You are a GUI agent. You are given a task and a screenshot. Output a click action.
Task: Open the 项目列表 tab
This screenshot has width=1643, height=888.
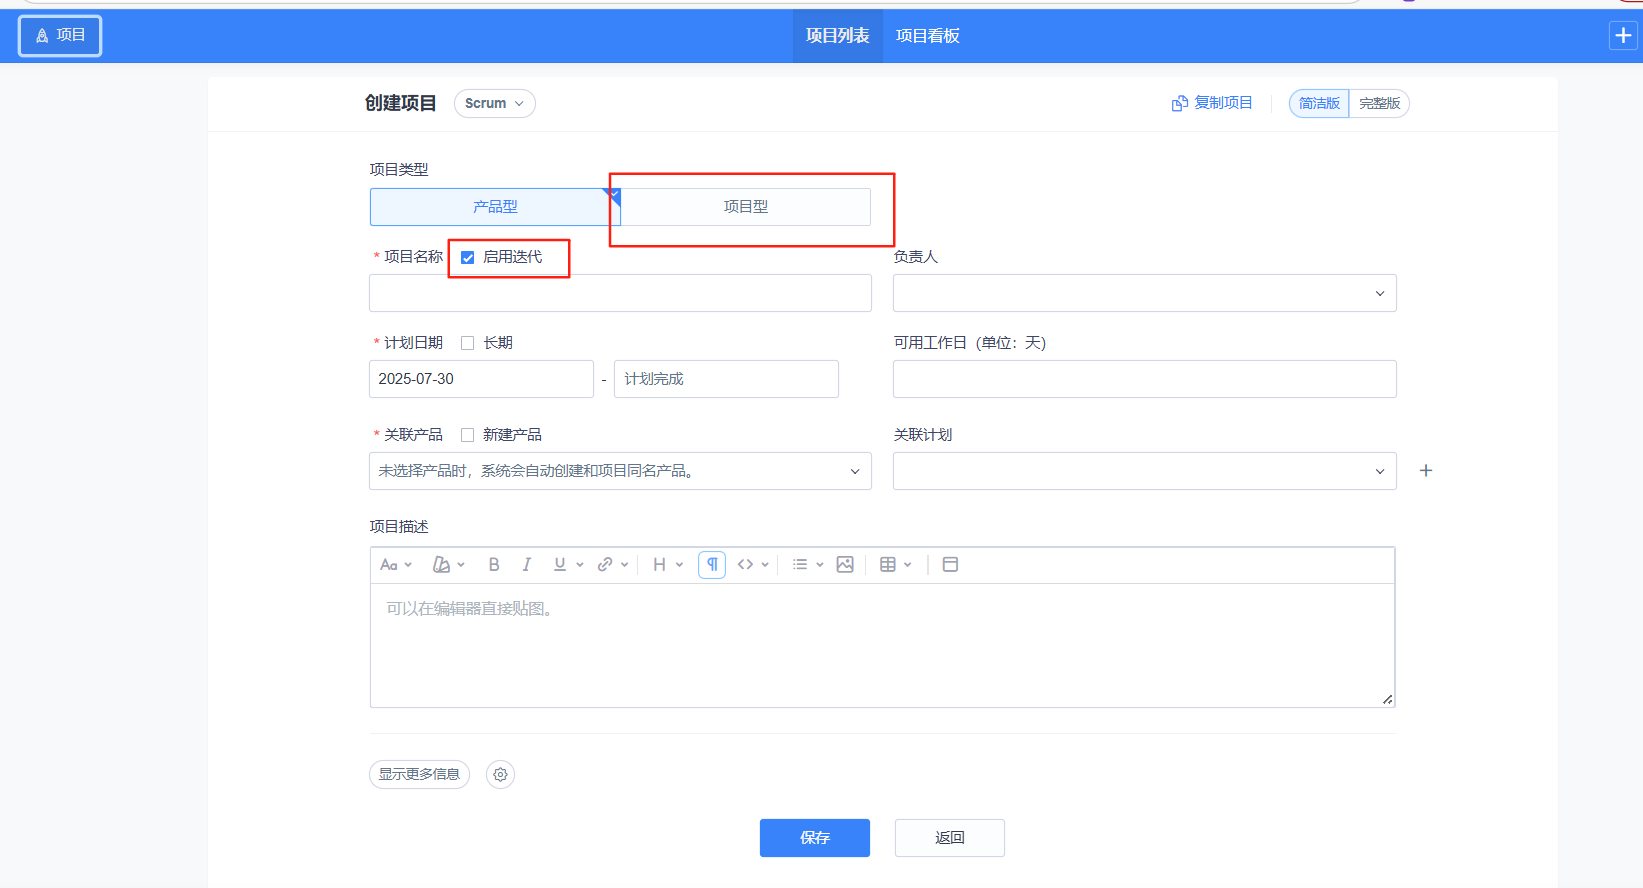[x=838, y=36]
